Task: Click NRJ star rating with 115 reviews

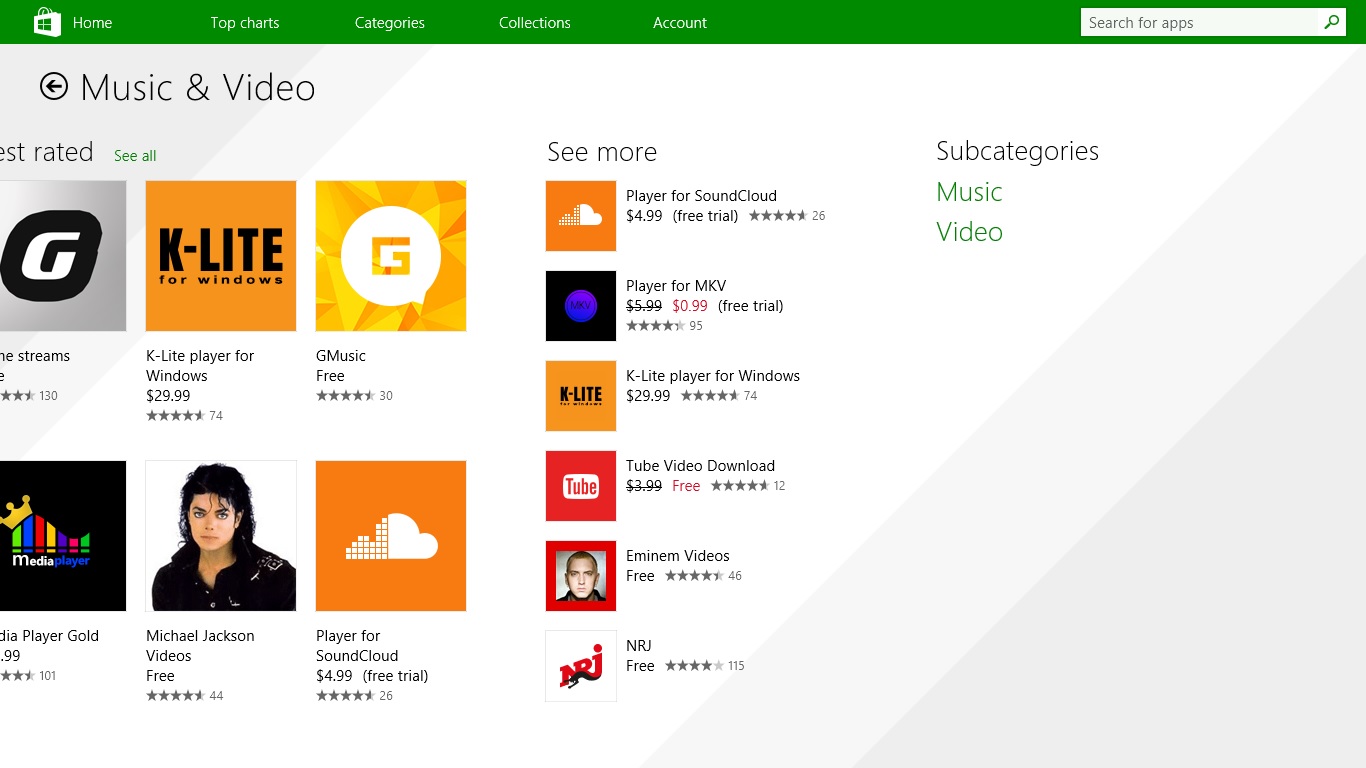Action: [705, 666]
